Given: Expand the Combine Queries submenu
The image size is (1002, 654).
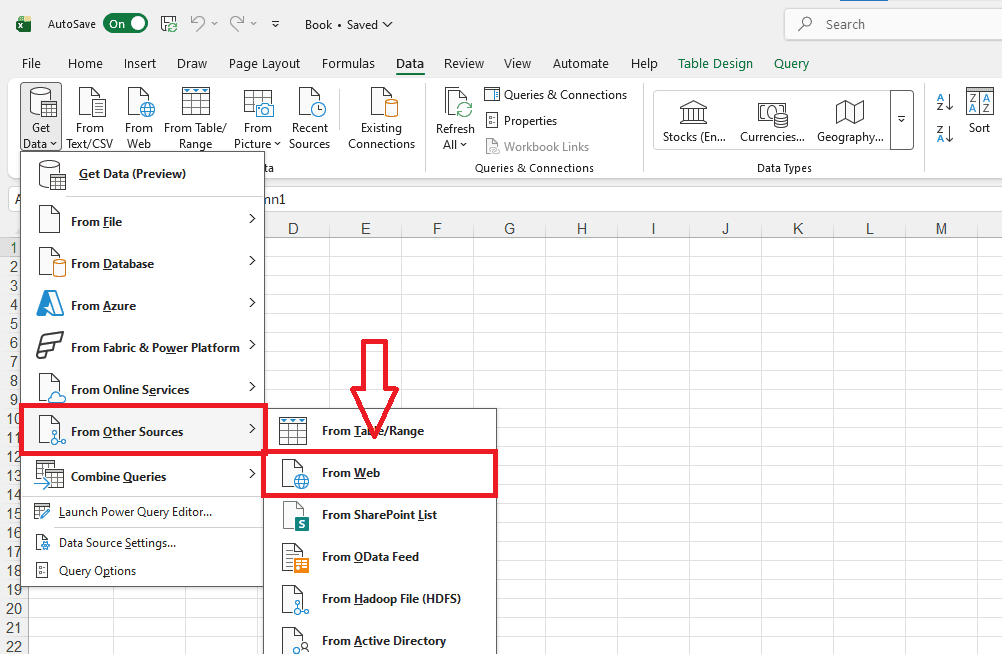Looking at the screenshot, I should [x=143, y=476].
